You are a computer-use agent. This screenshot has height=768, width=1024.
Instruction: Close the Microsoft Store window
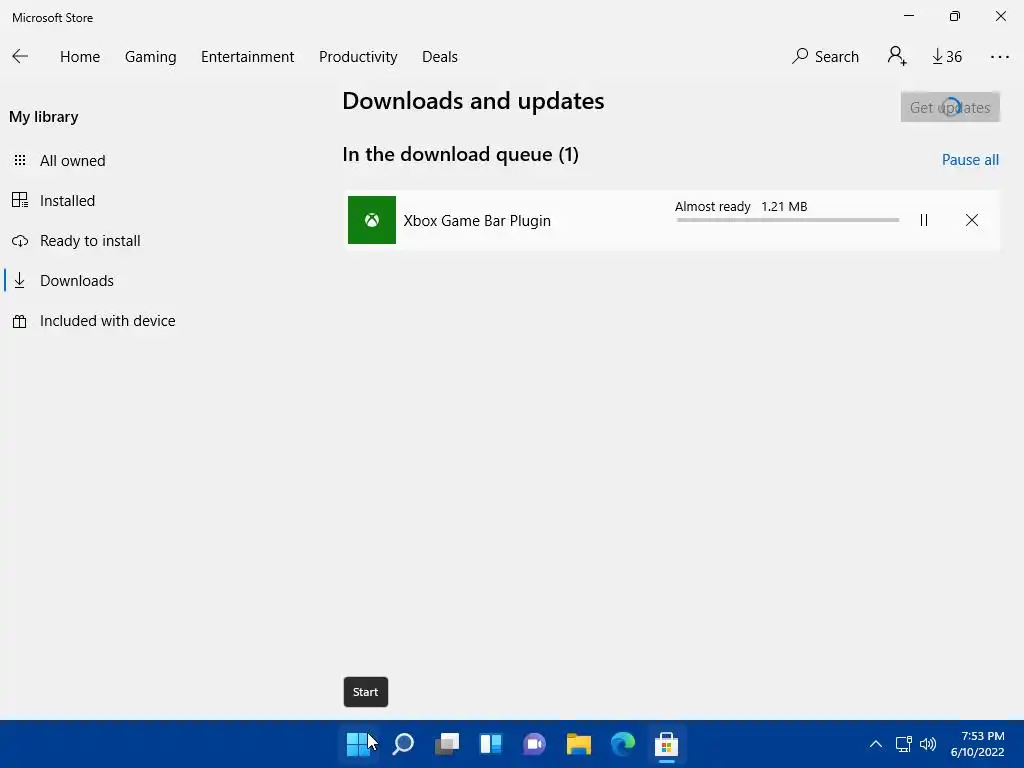click(1000, 16)
